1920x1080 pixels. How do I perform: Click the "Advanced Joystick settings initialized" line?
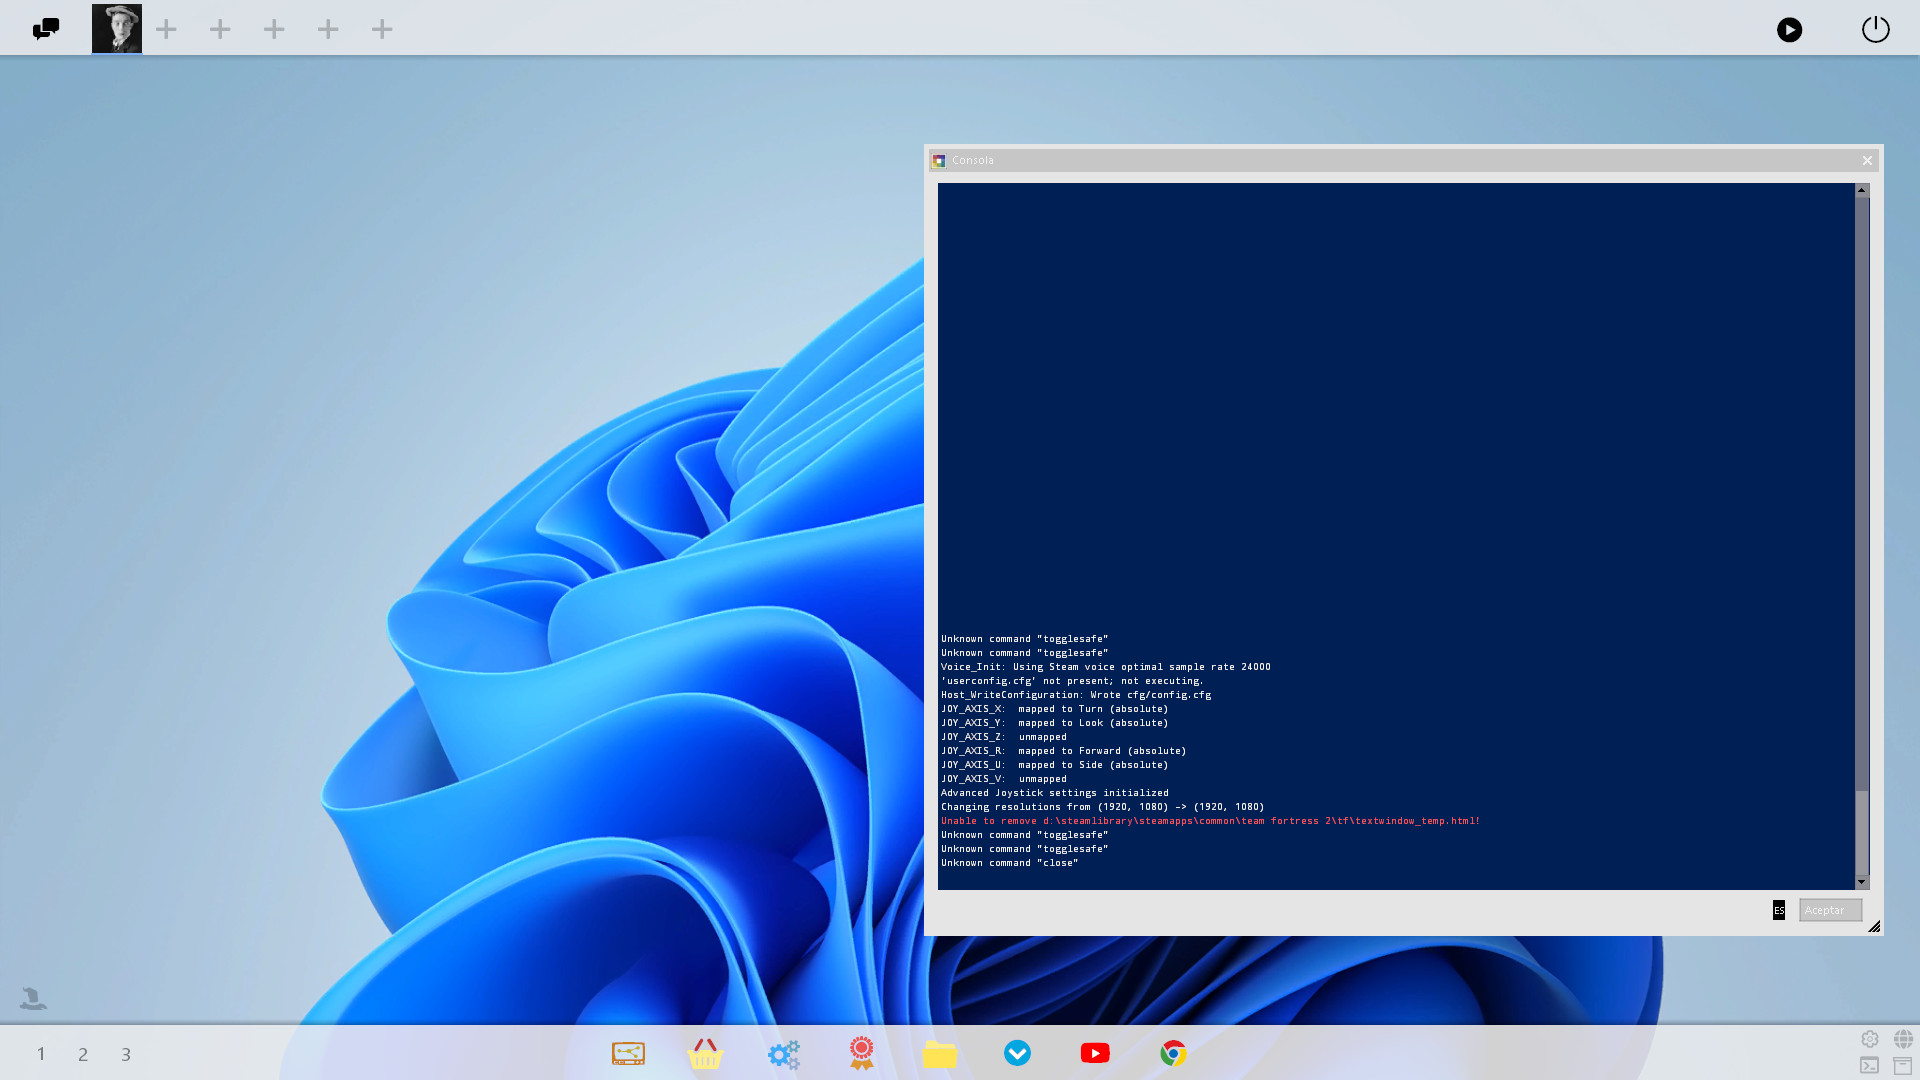[x=1054, y=793]
